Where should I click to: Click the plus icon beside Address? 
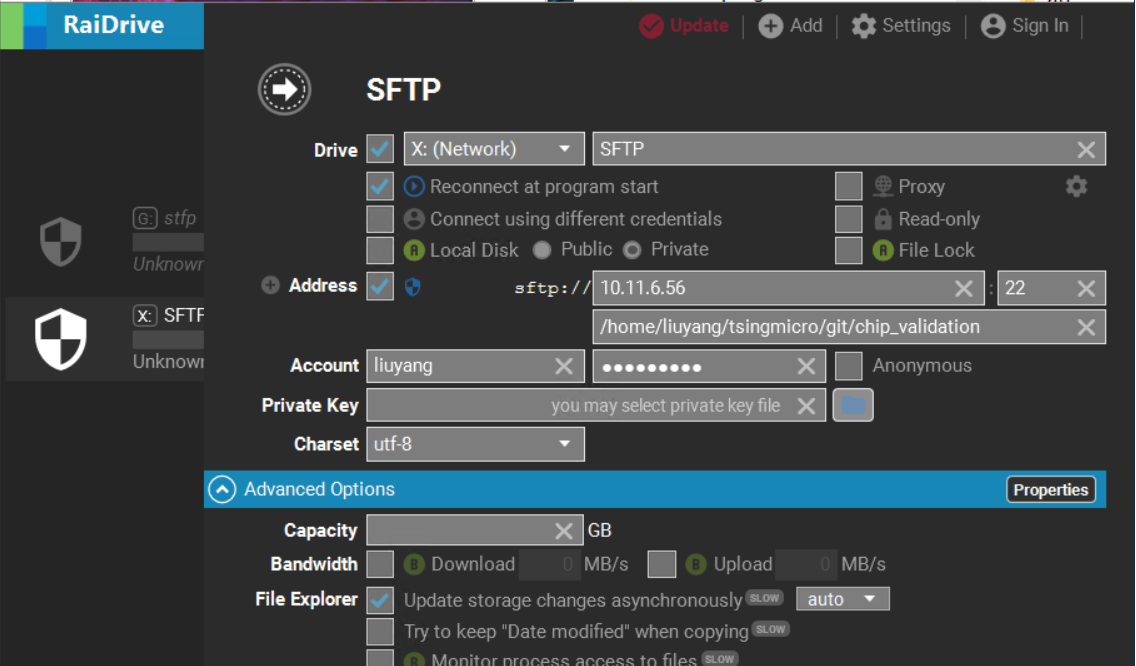coord(270,286)
